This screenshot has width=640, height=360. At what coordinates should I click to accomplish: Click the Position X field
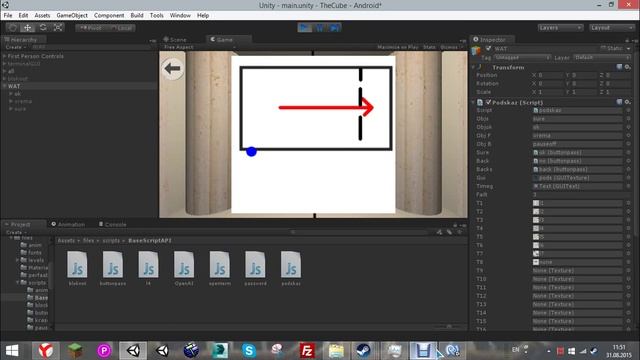(550, 75)
